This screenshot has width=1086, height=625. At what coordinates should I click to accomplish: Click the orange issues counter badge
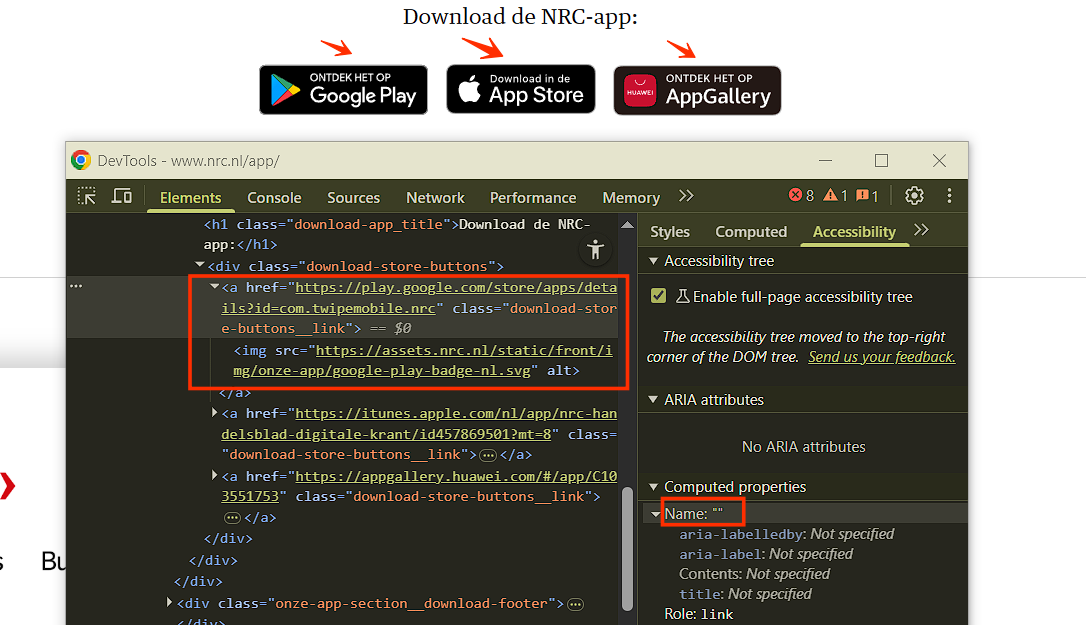(x=868, y=196)
